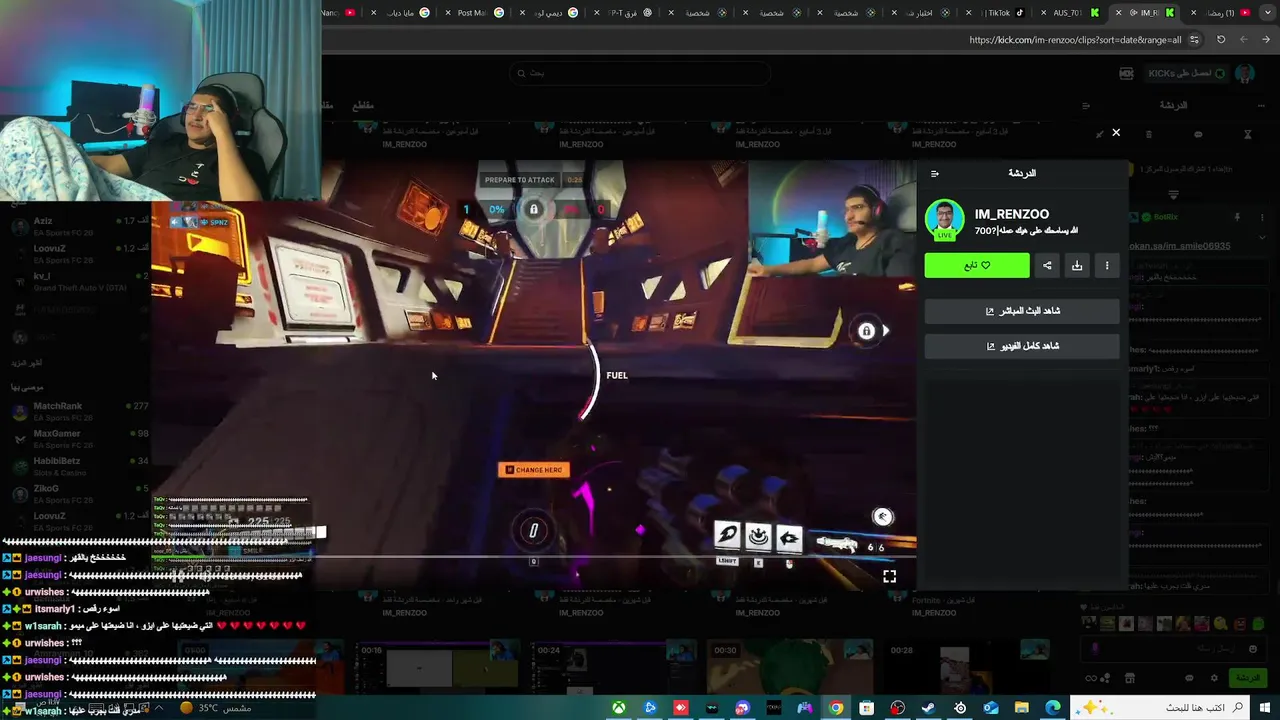The width and height of the screenshot is (1280, 720).
Task: Click the KICK logo icon in header
Action: pyautogui.click(x=1127, y=73)
